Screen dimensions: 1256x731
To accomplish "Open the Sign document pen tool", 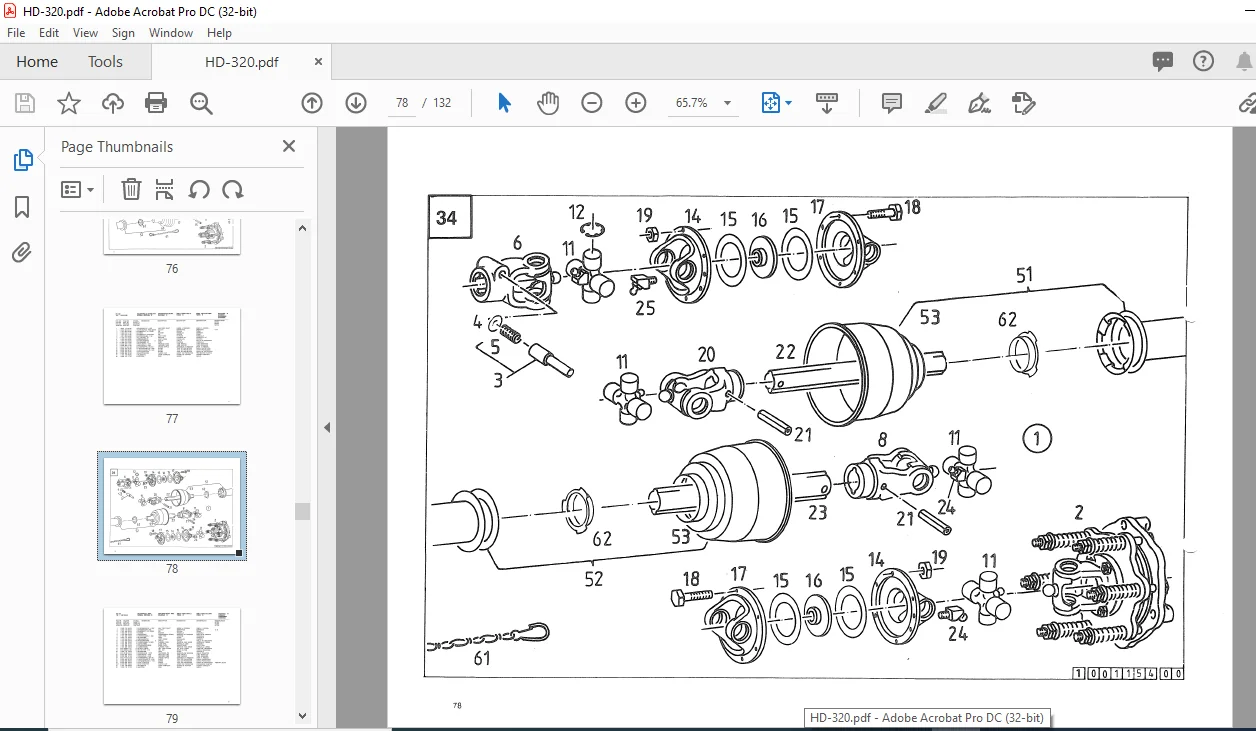I will [980, 103].
